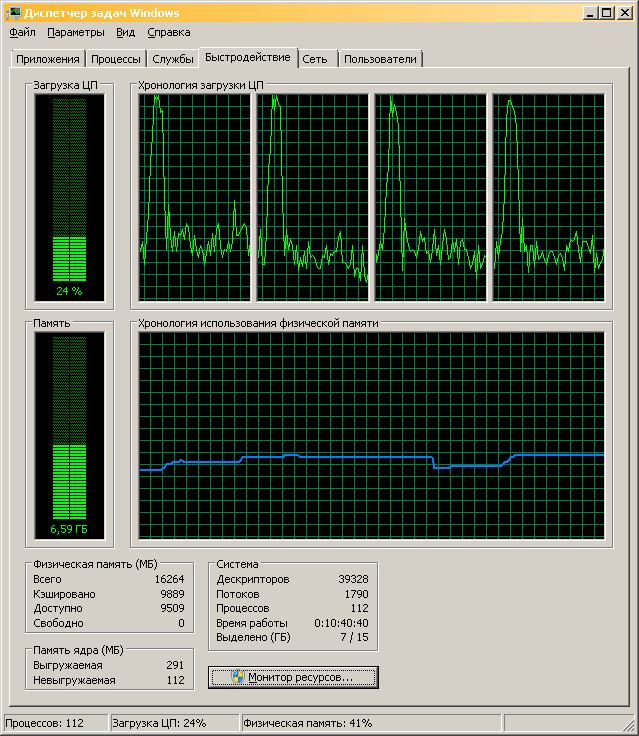Click the Потоков value 1790
The image size is (639, 736).
pos(356,594)
